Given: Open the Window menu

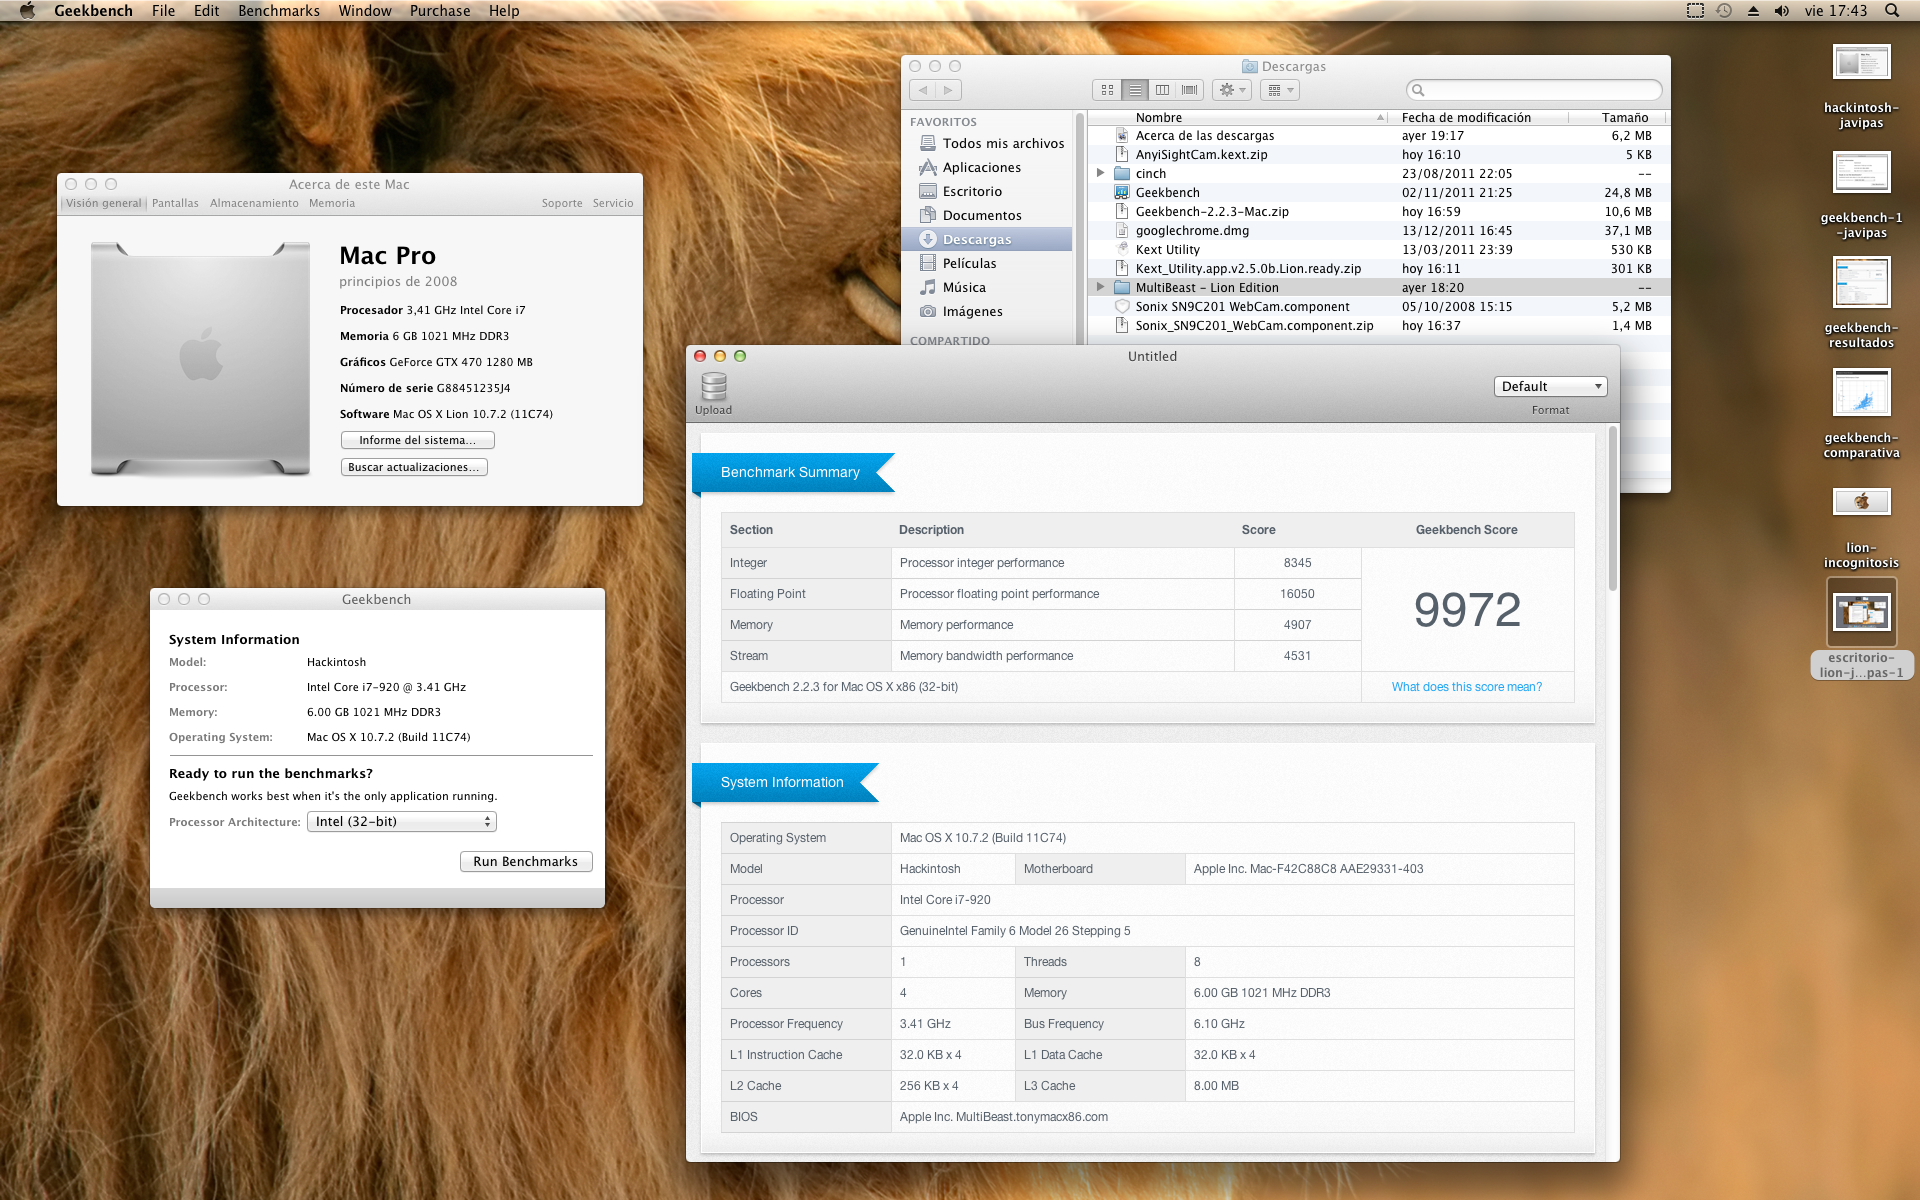Looking at the screenshot, I should (x=365, y=11).
